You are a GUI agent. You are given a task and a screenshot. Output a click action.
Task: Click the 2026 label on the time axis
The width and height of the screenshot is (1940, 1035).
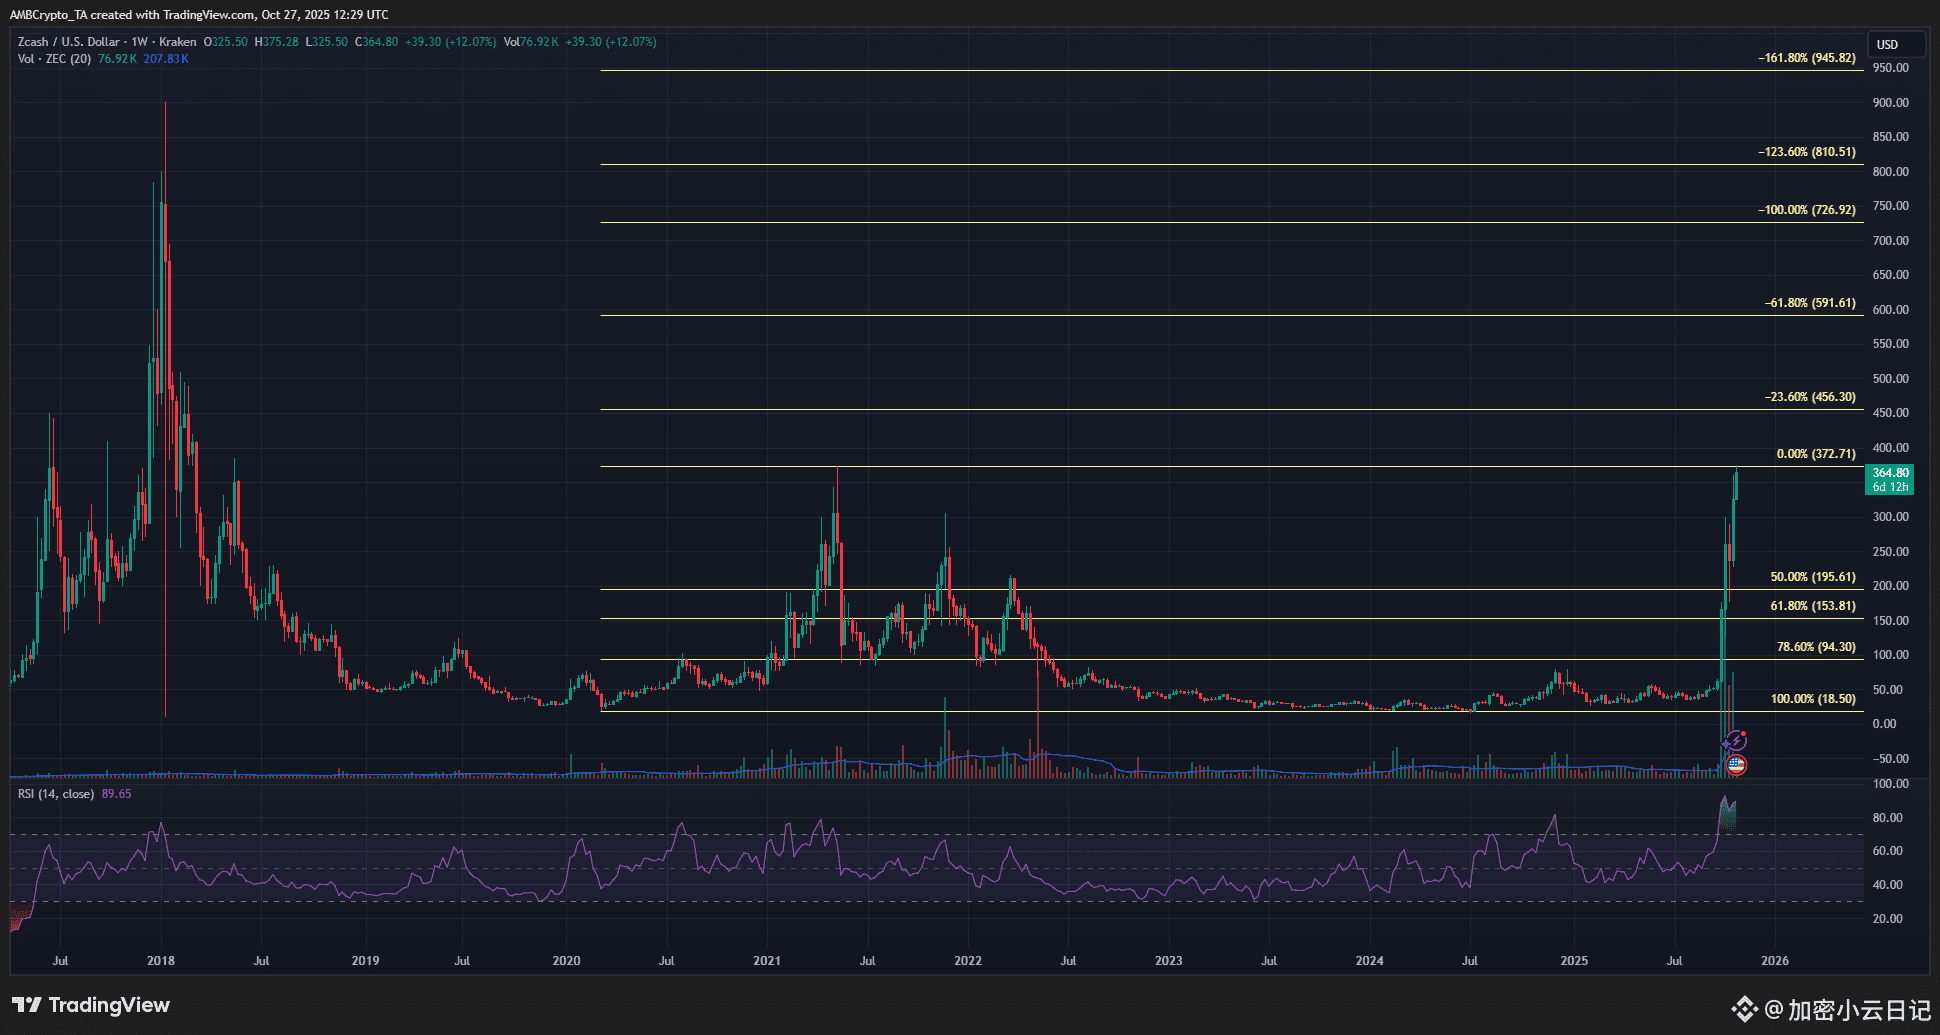tap(1775, 960)
